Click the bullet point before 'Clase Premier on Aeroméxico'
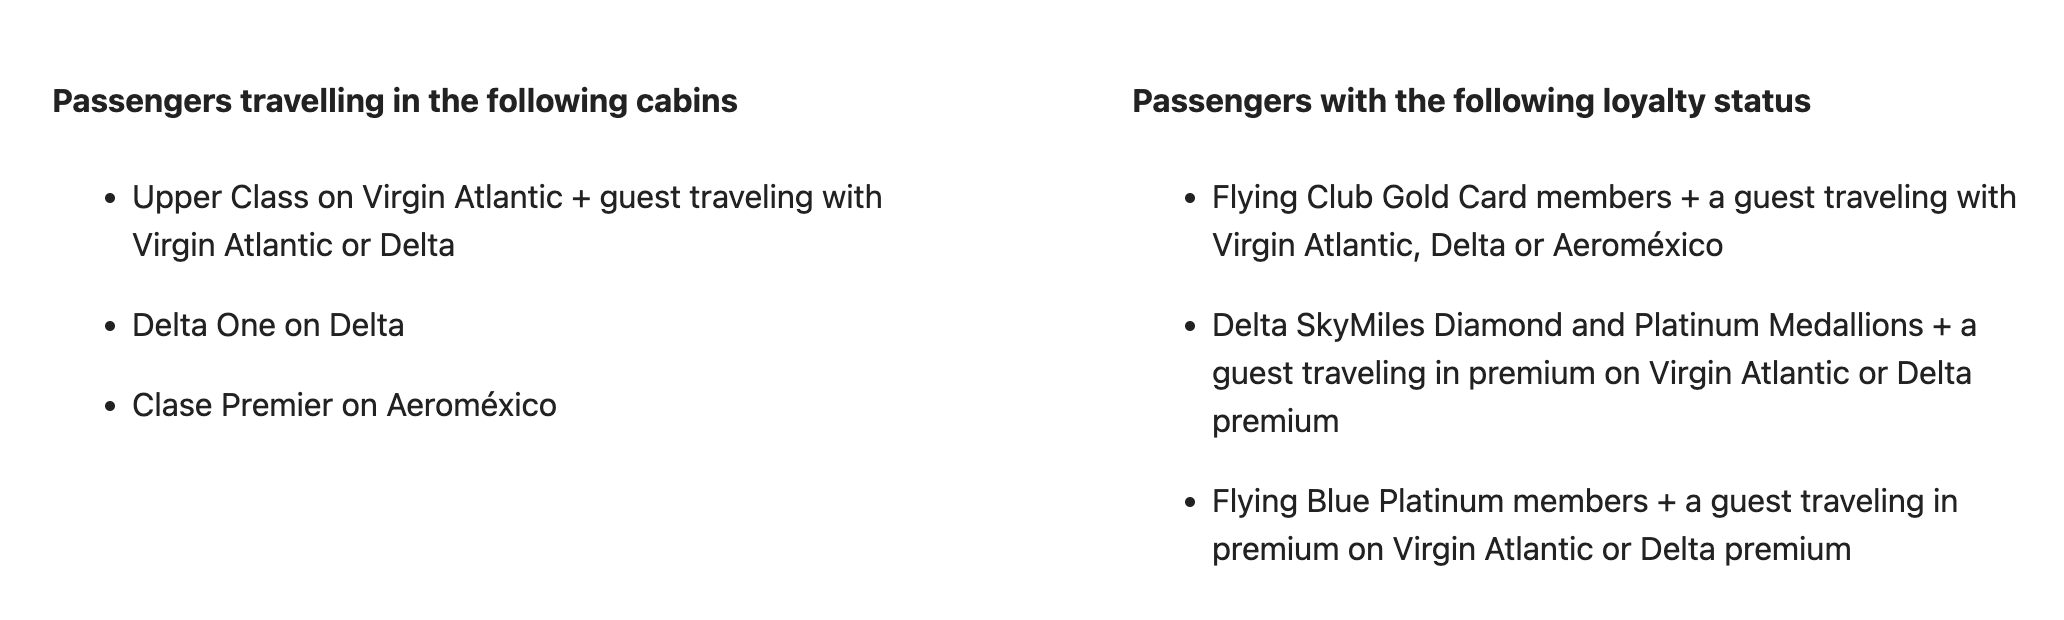 tap(111, 407)
